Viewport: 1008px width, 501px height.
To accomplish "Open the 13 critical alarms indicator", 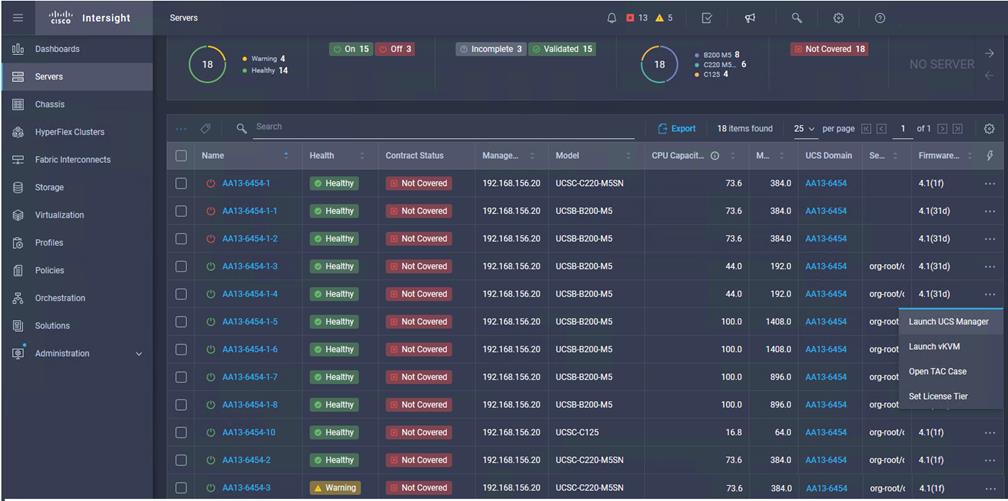I will point(637,18).
